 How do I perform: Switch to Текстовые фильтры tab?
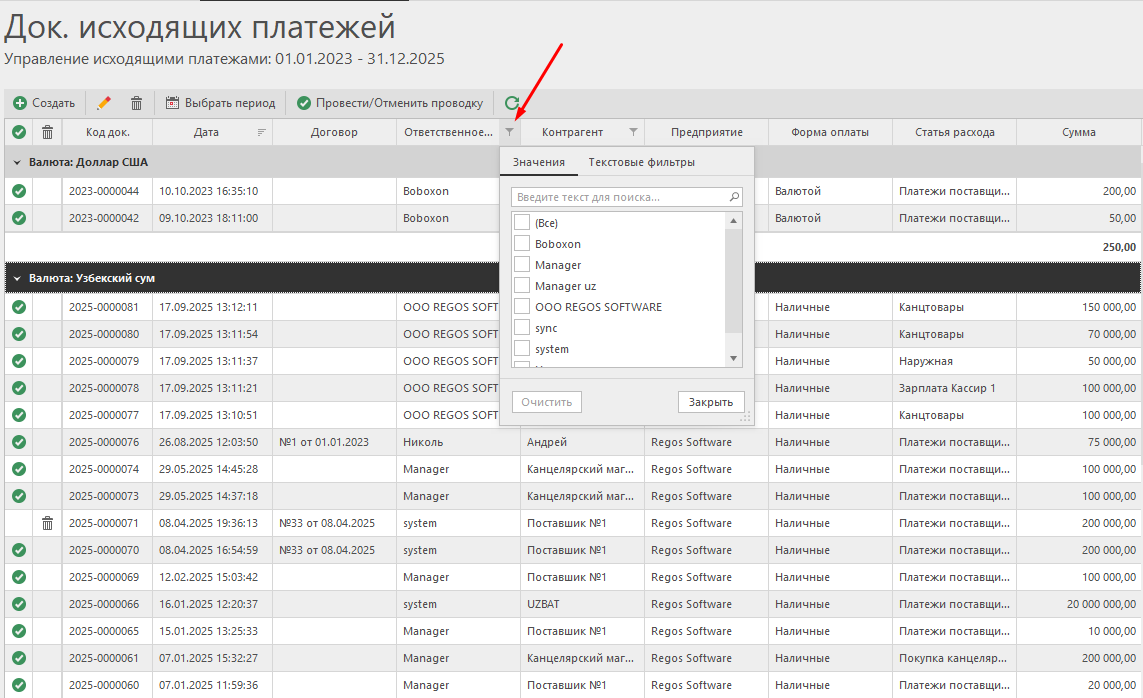point(641,162)
